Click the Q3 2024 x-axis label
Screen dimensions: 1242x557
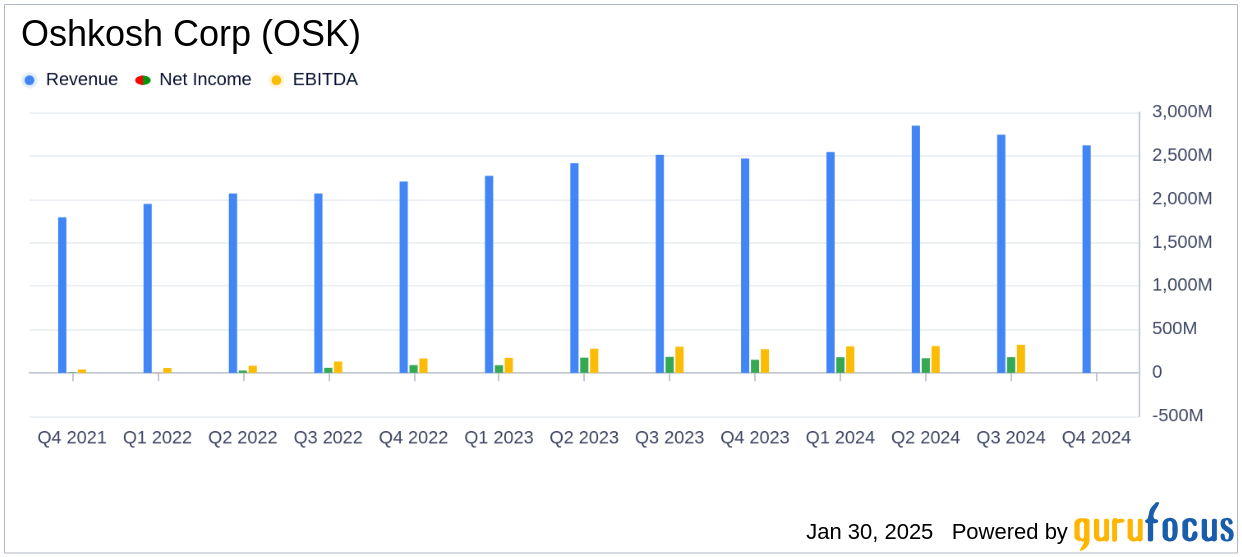tap(1011, 438)
